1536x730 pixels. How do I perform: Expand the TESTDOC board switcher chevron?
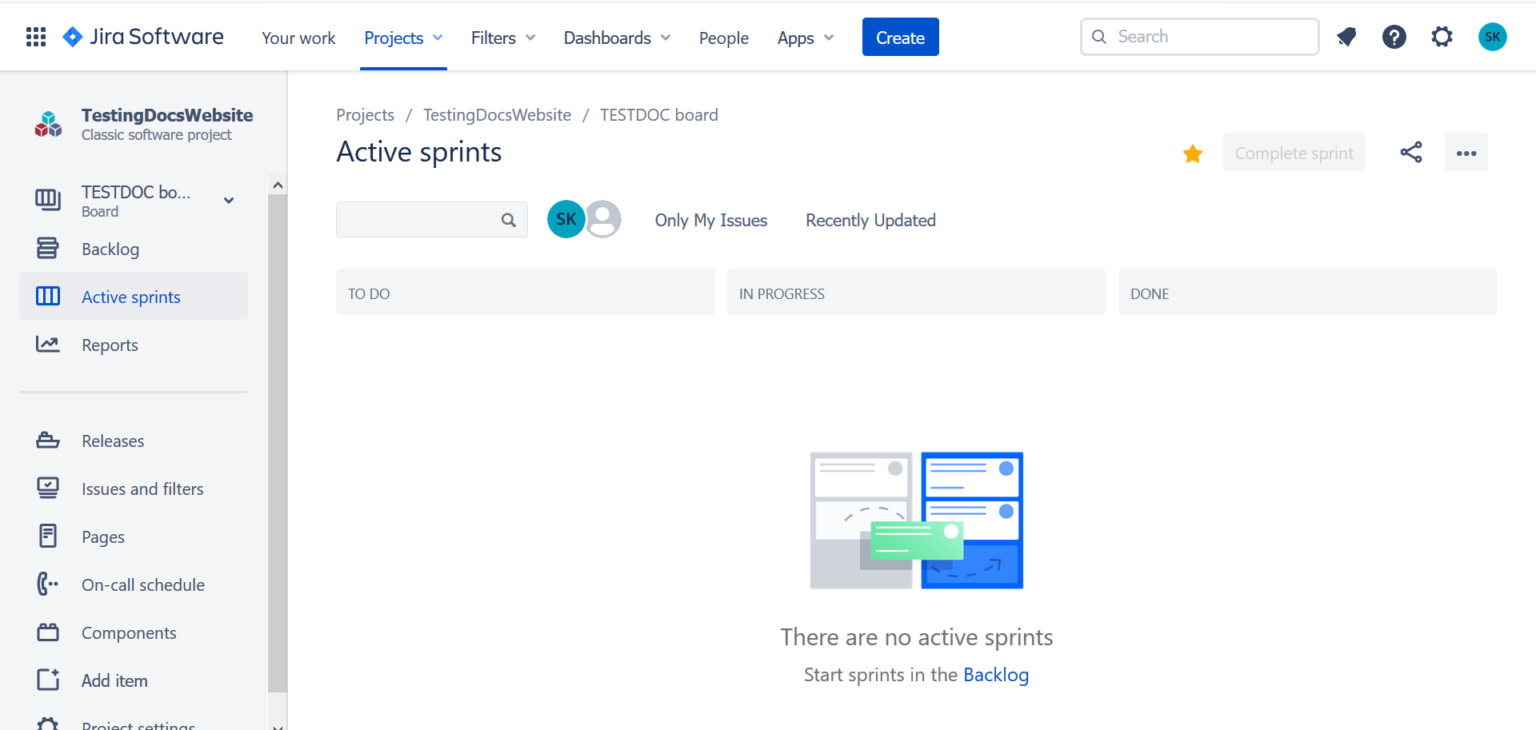pyautogui.click(x=228, y=200)
